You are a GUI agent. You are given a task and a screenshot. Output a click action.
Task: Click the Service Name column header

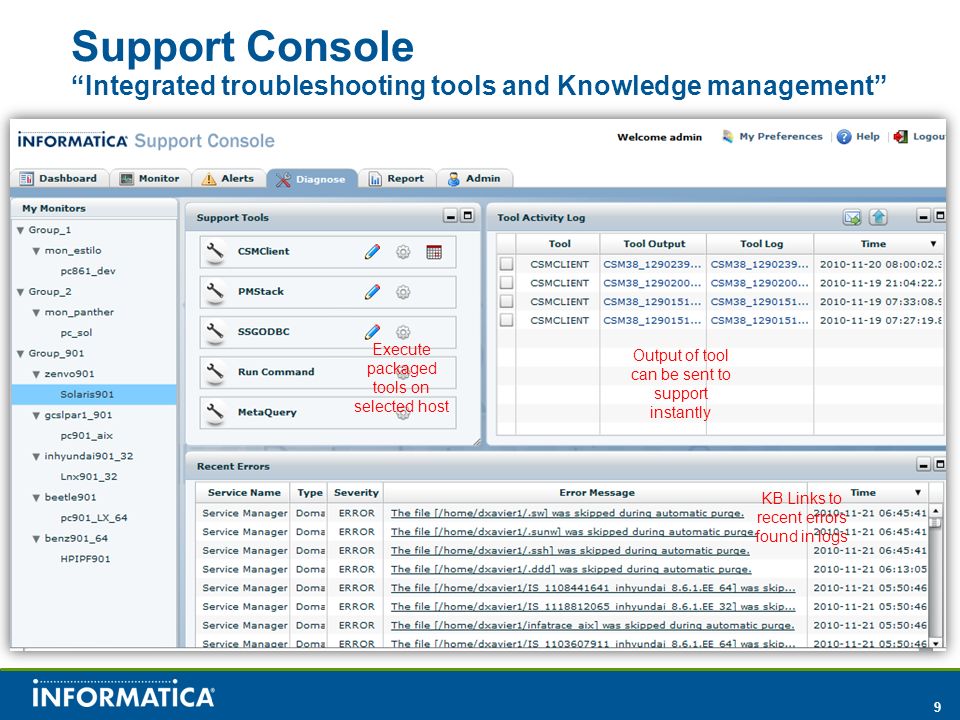[244, 492]
